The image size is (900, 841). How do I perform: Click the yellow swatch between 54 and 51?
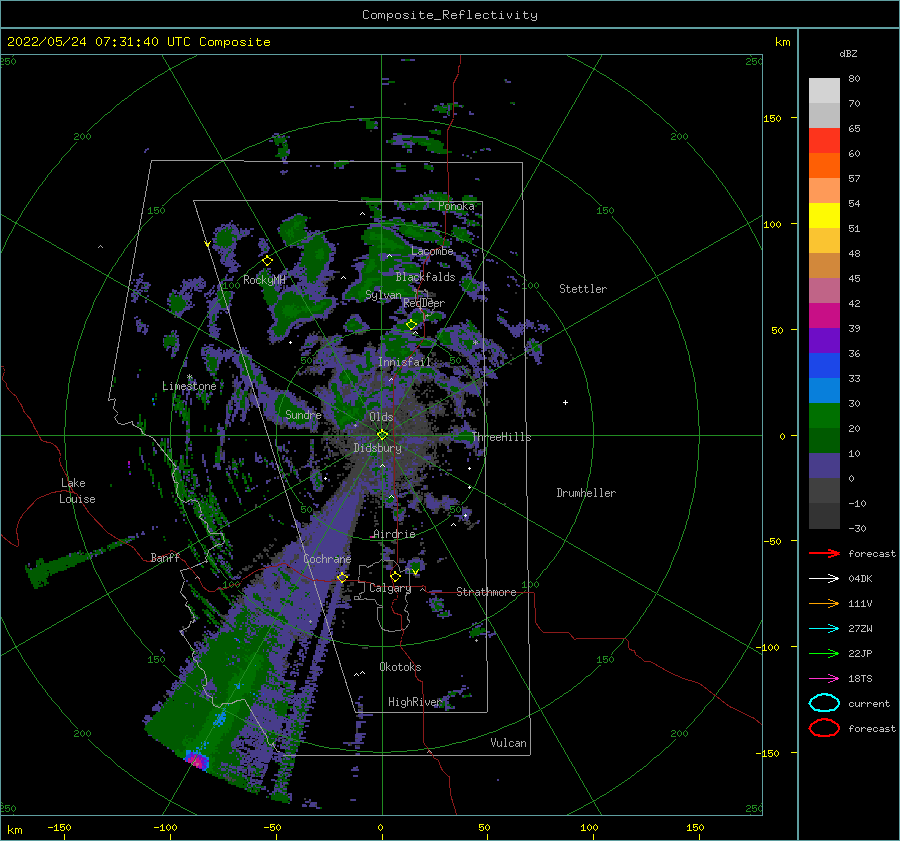[824, 215]
